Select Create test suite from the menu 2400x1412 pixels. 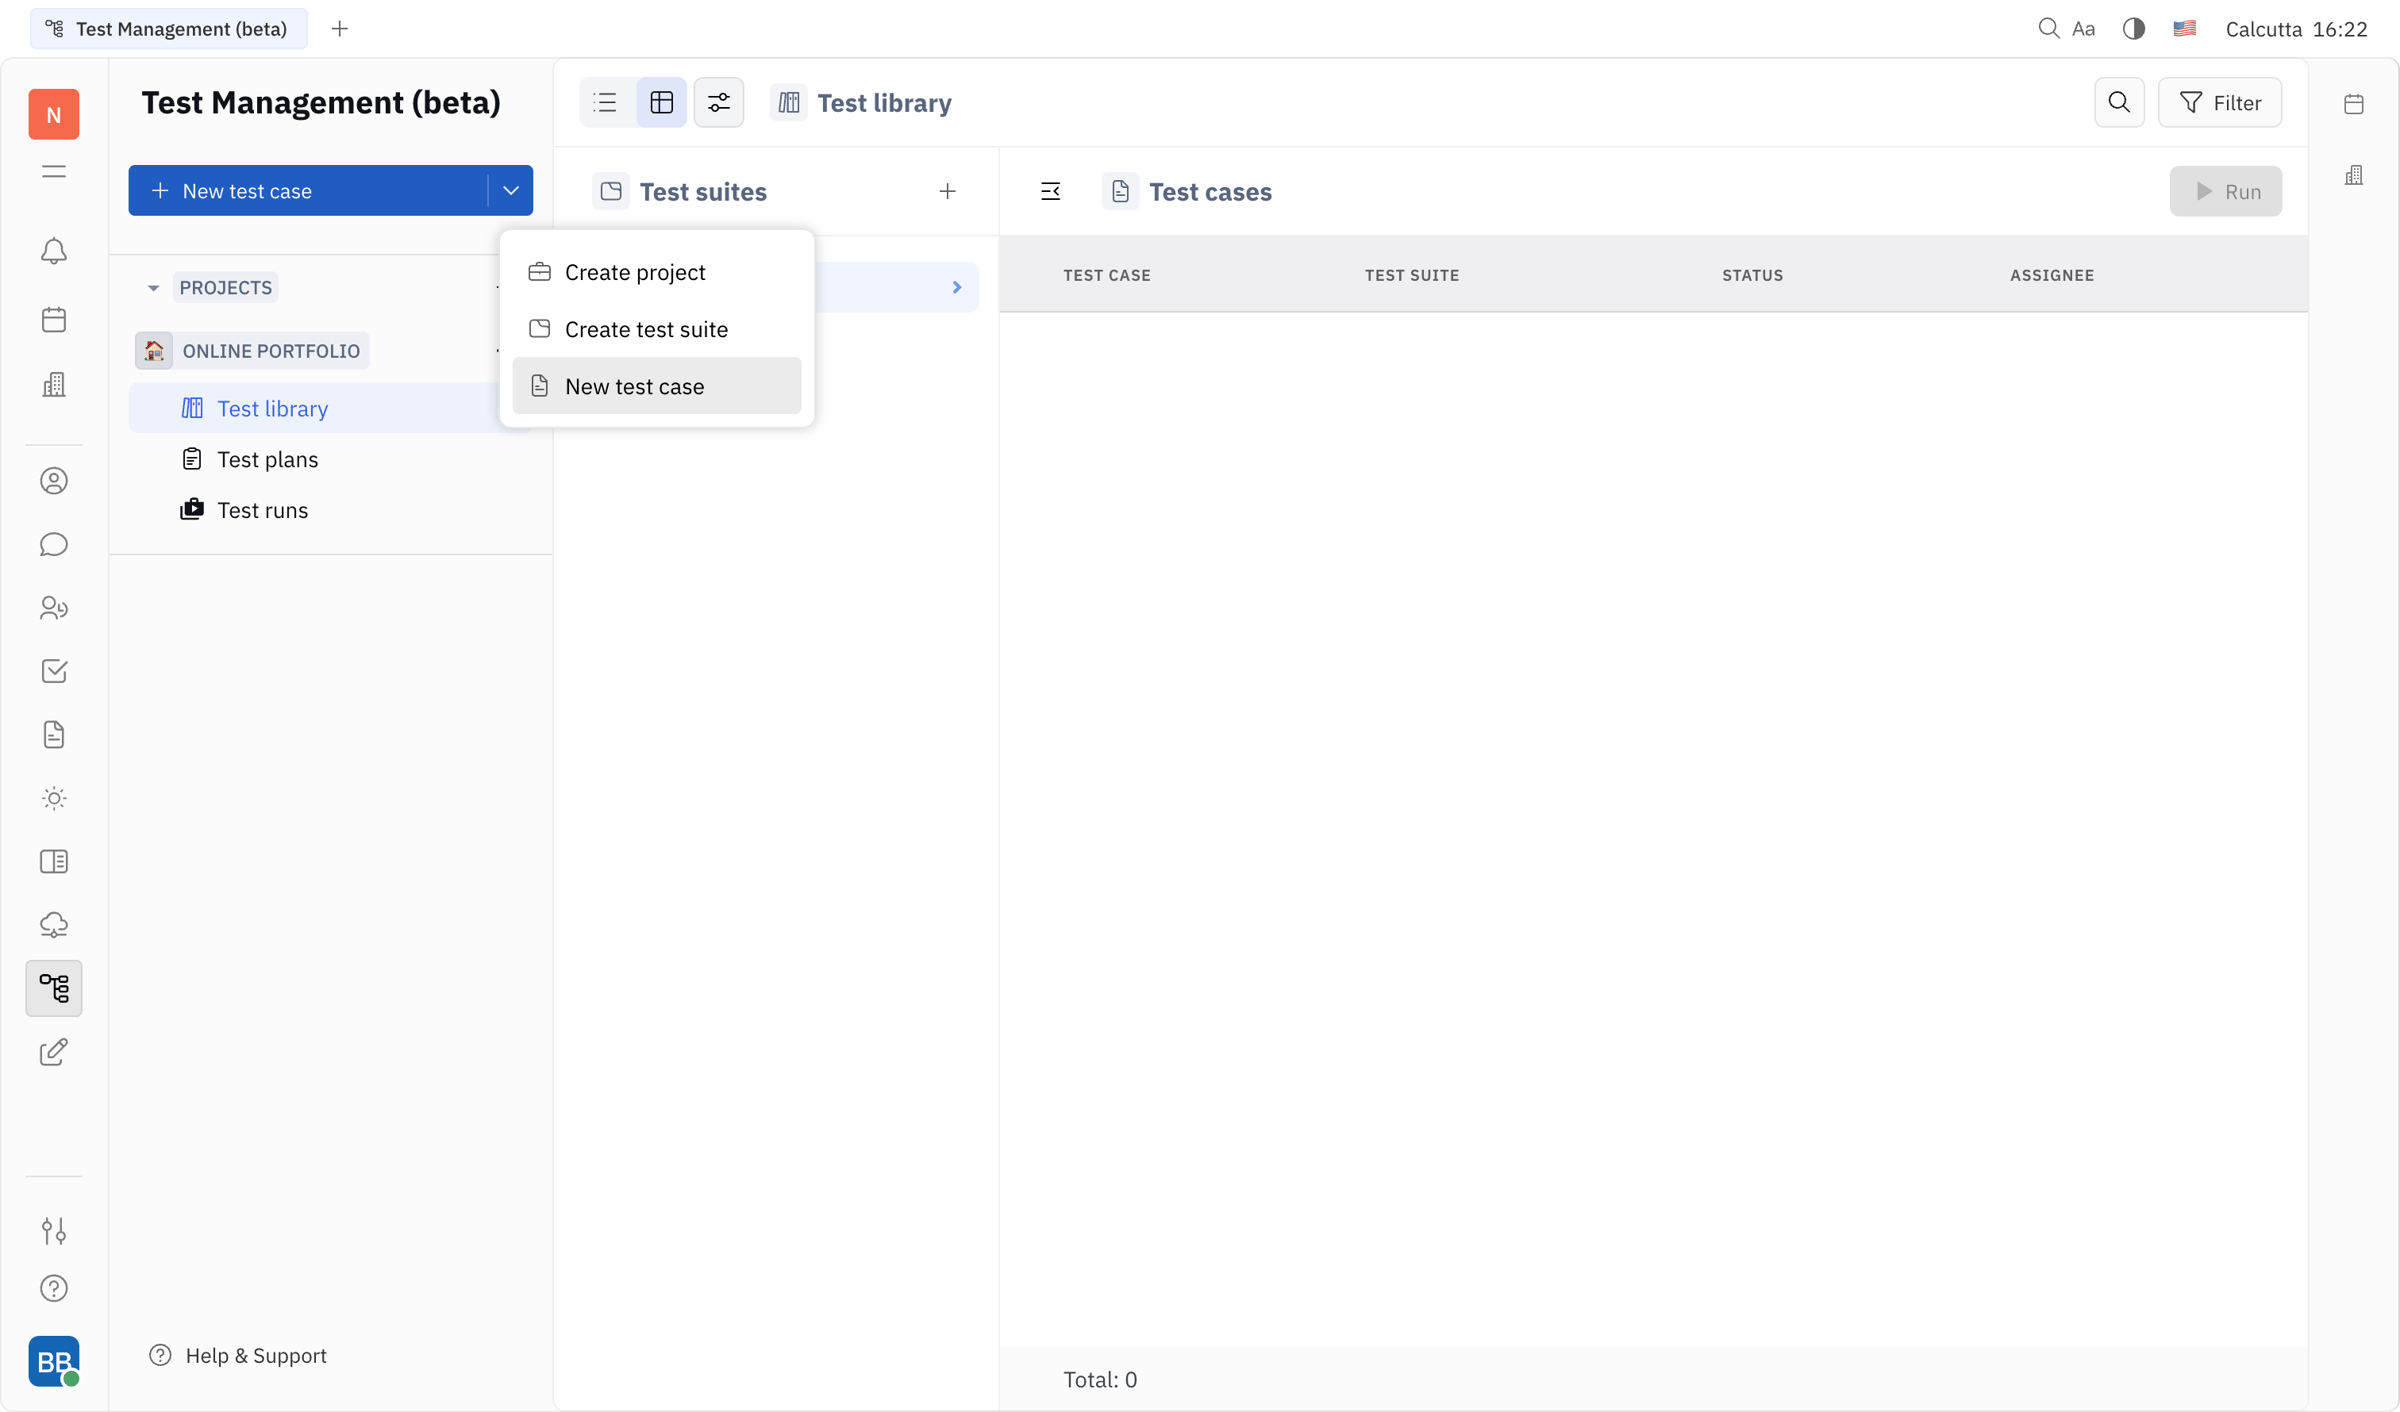tap(657, 329)
